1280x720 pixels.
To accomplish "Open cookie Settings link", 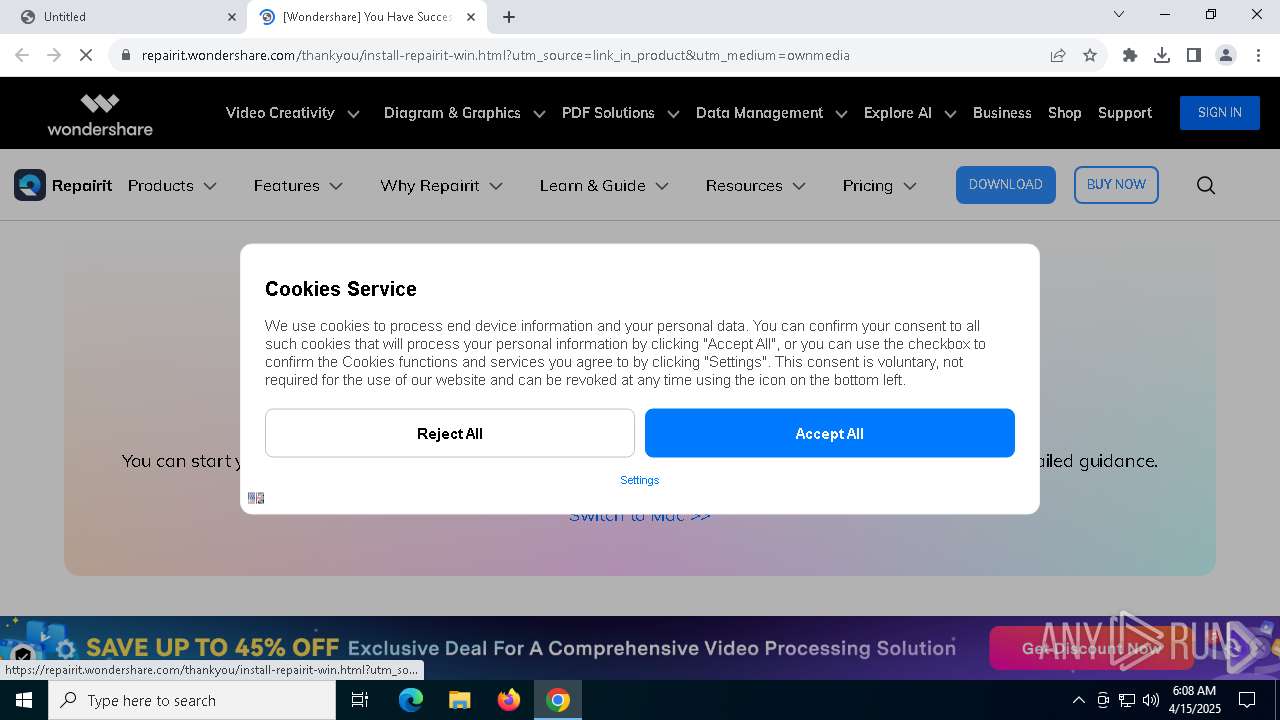I will [640, 480].
